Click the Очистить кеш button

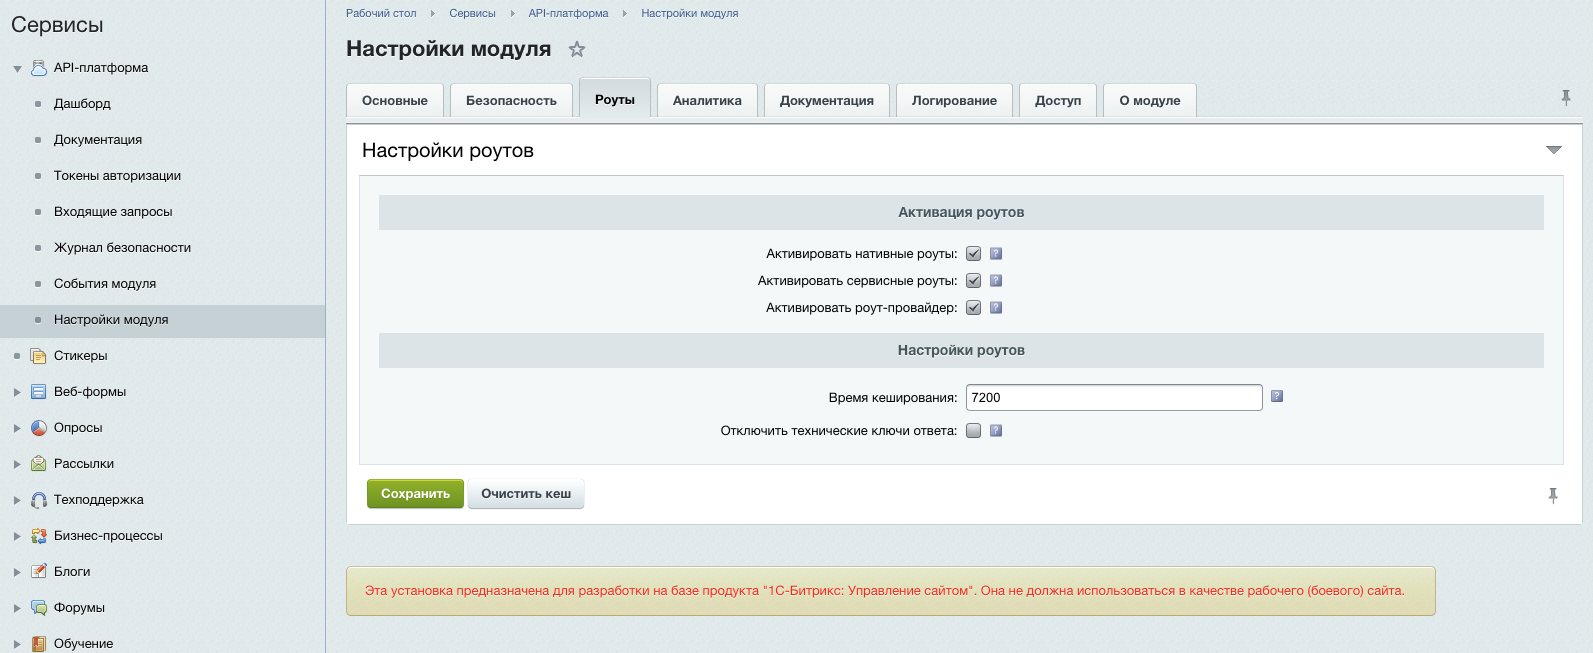coord(526,494)
